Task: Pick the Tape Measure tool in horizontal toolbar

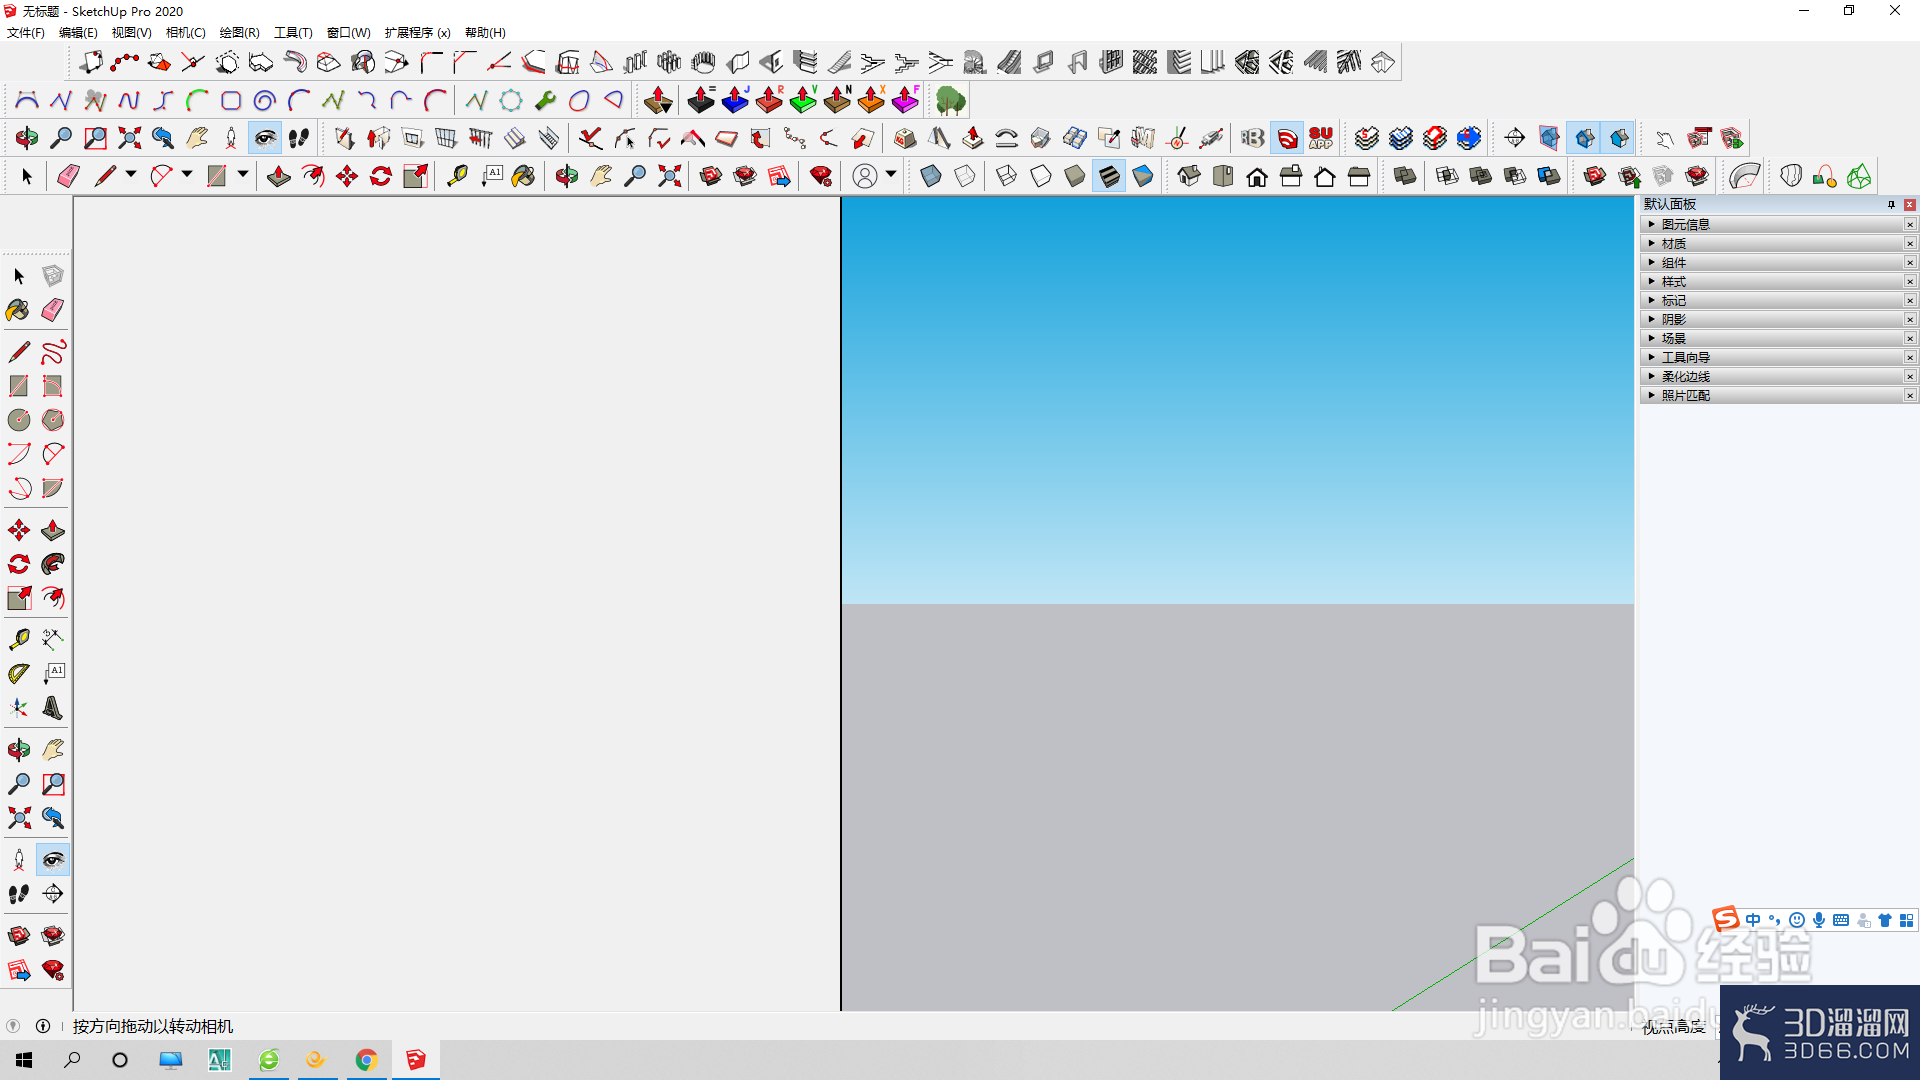Action: [457, 177]
